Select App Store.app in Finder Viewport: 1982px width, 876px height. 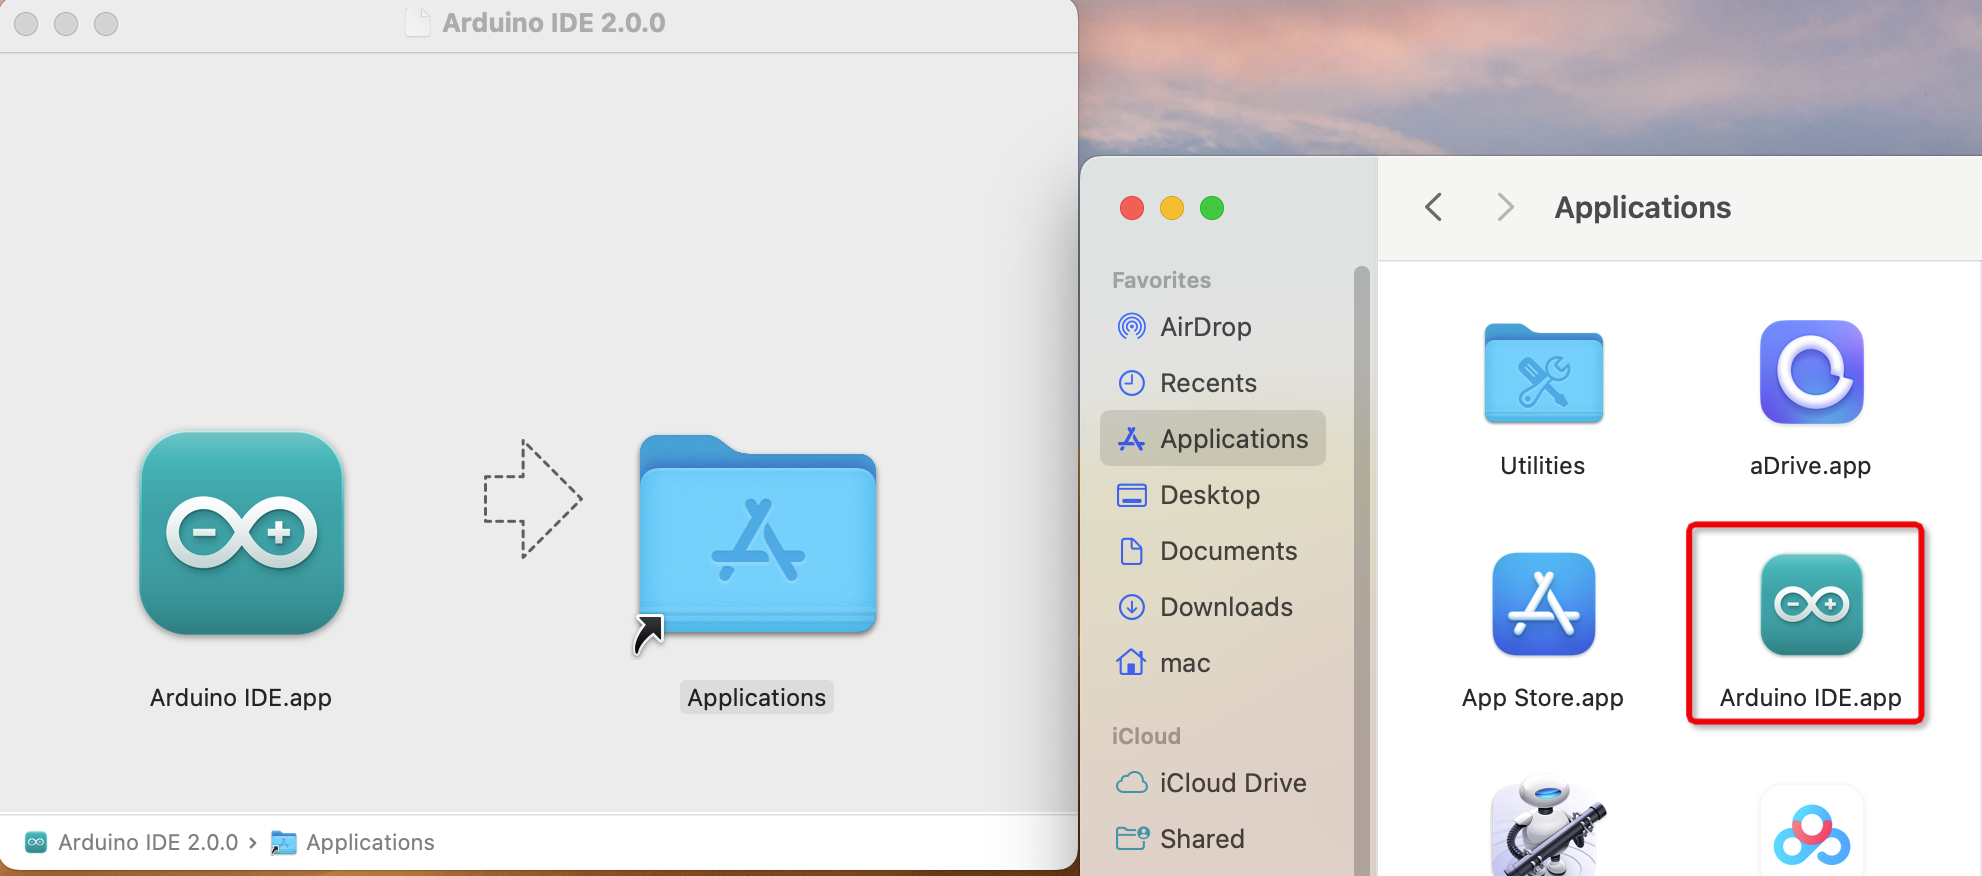1543,604
